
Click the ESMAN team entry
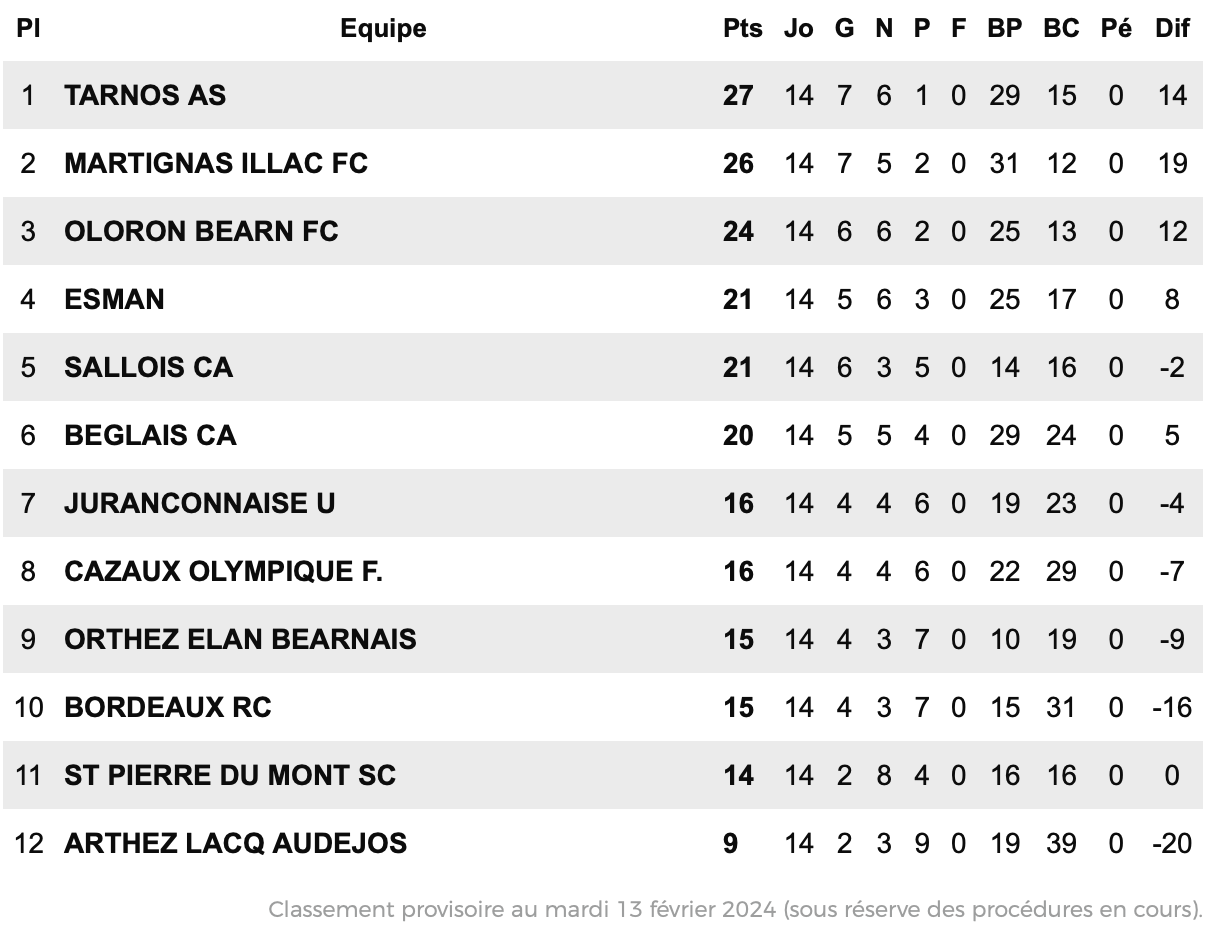pyautogui.click(x=114, y=300)
